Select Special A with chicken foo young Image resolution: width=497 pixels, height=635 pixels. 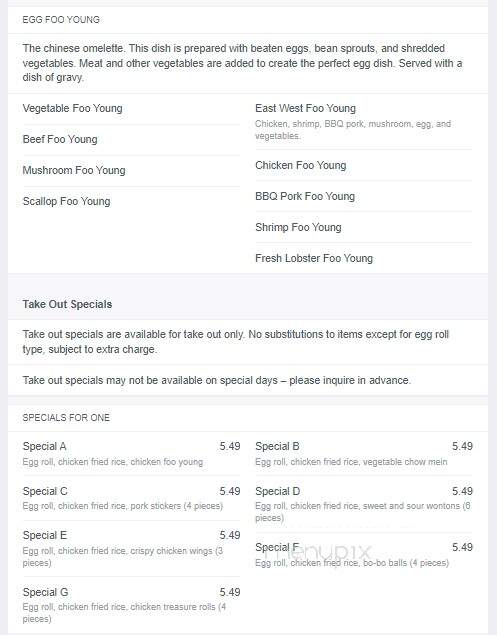(132, 454)
